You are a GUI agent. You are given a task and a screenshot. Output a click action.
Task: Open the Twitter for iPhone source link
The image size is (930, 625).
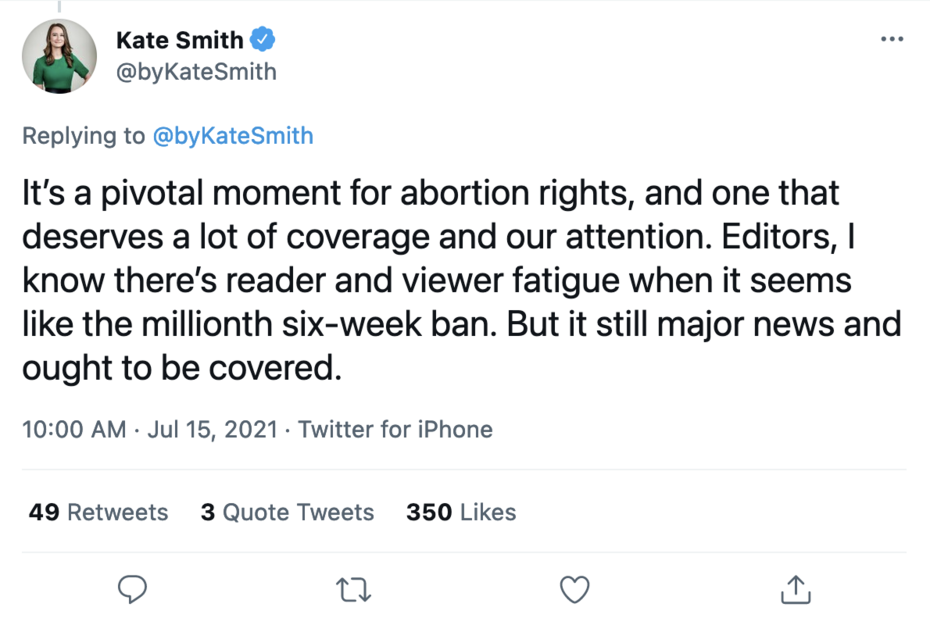tap(395, 430)
